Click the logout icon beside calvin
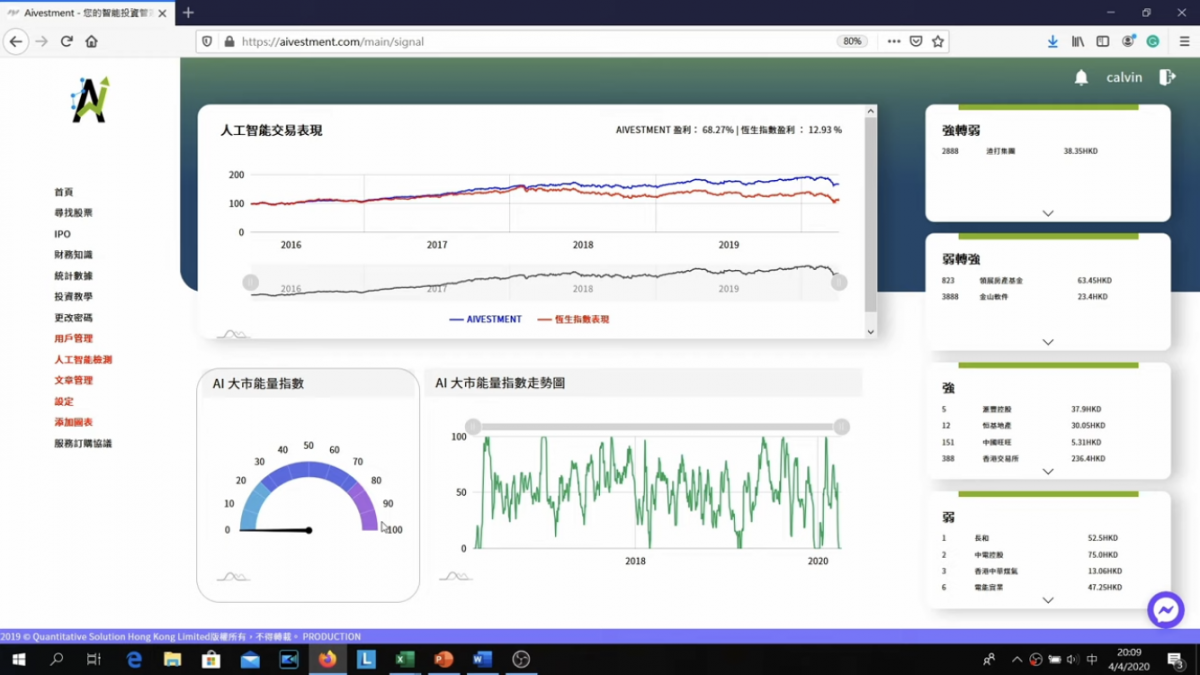This screenshot has height=675, width=1200. pyautogui.click(x=1166, y=77)
